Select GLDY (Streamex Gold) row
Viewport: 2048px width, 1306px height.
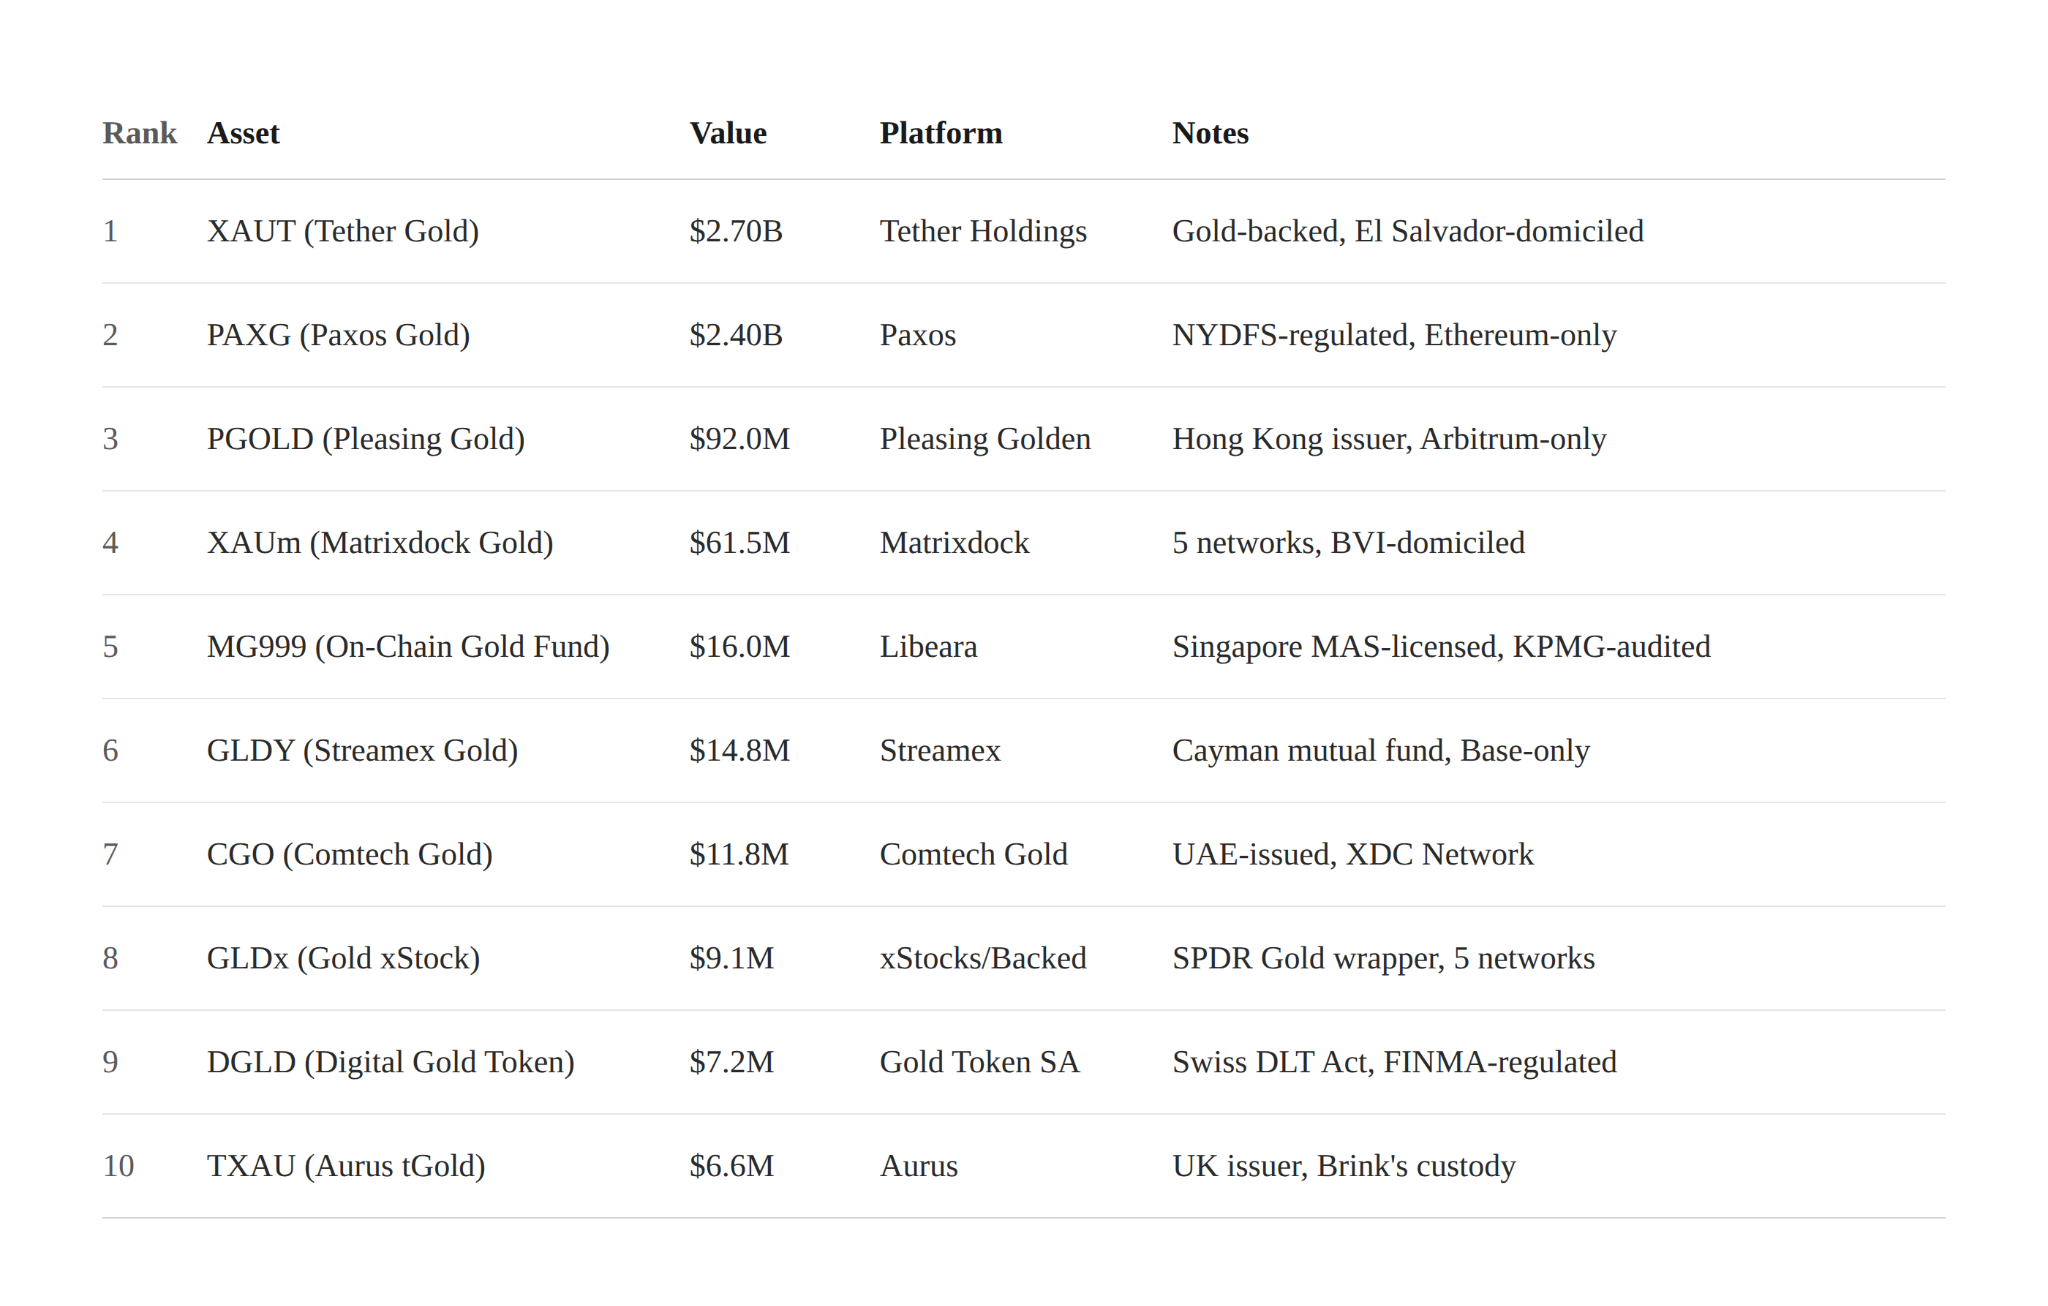pyautogui.click(x=362, y=751)
